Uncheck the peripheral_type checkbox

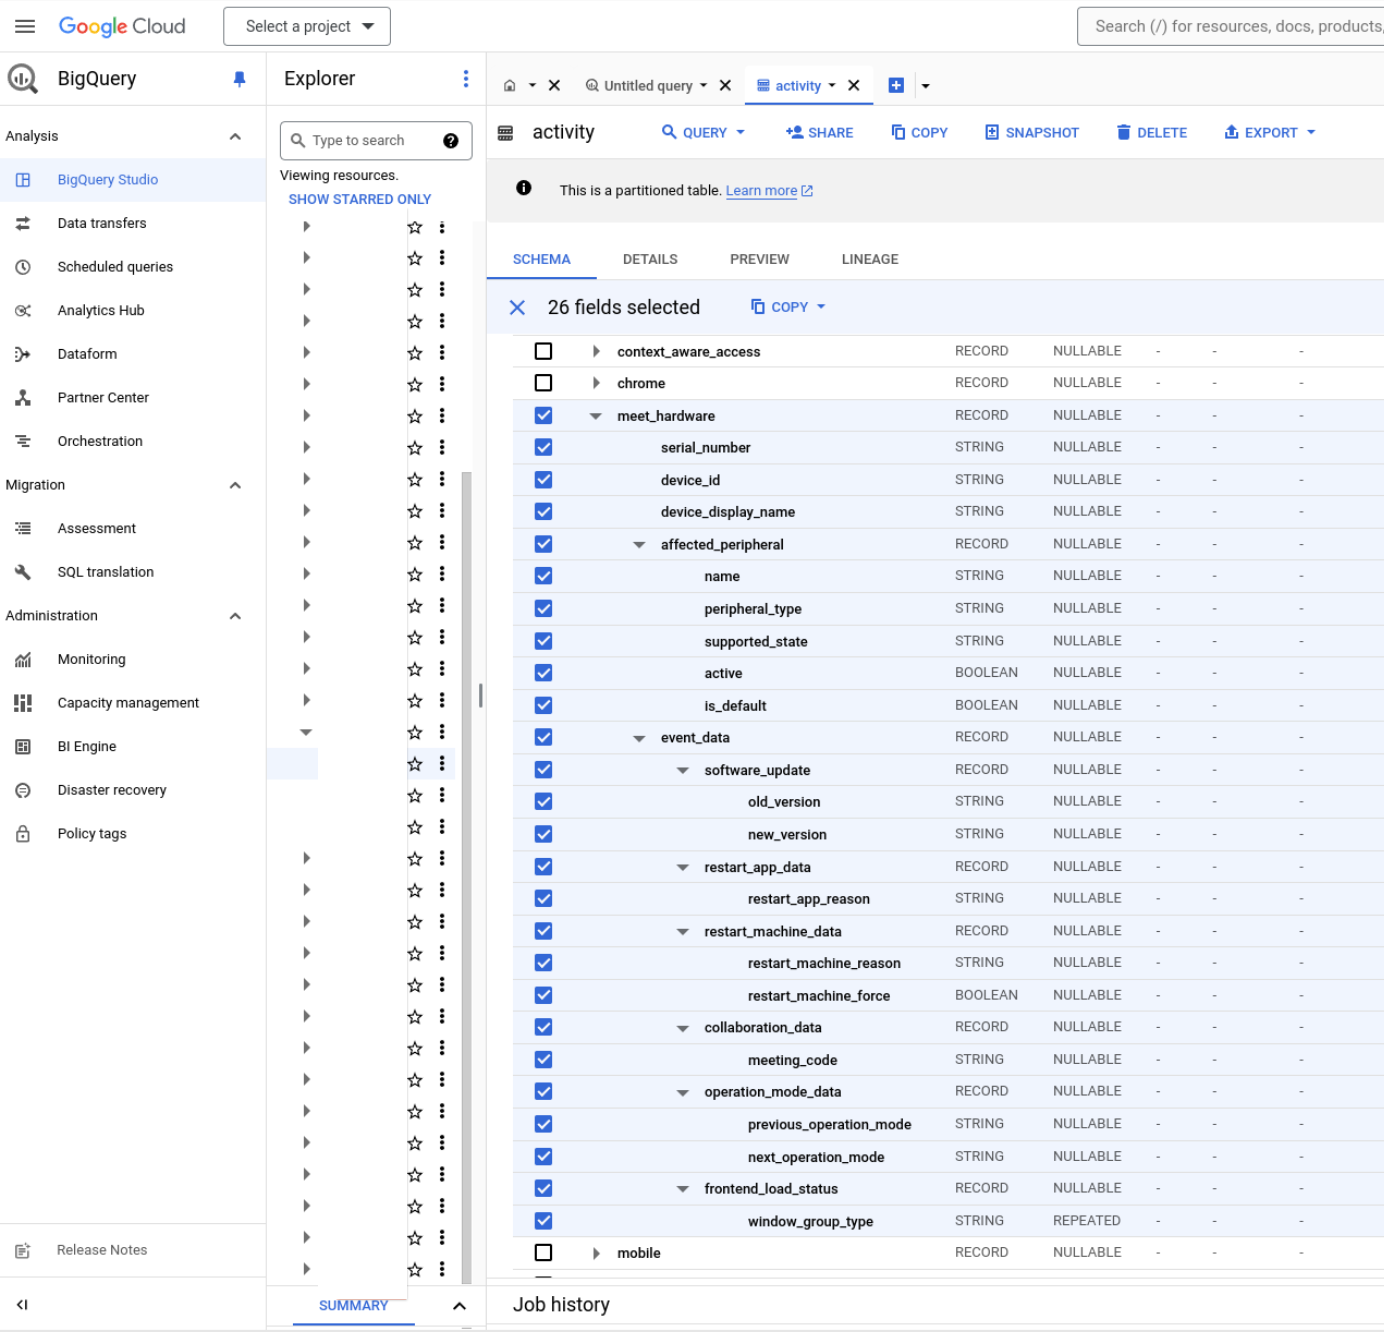[x=543, y=609]
